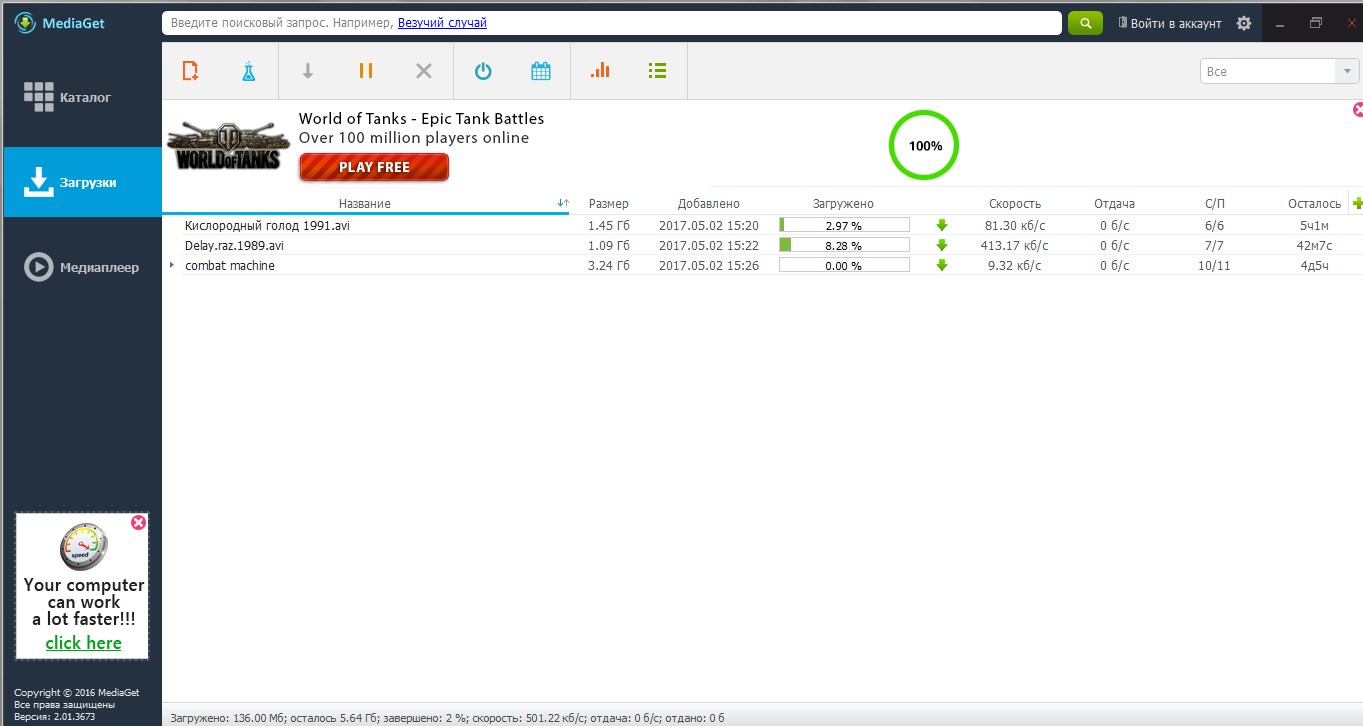Click the MediaGet logo
The height and width of the screenshot is (726, 1363).
click(x=59, y=22)
